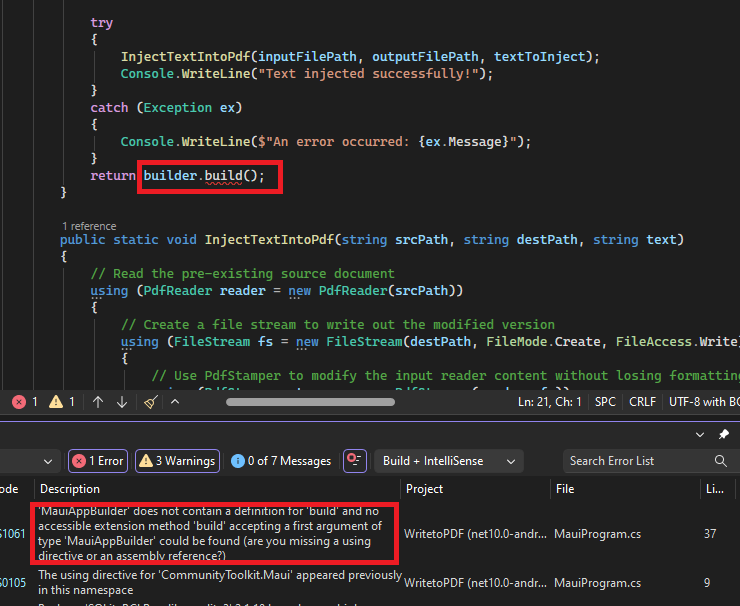Toggle the 0 of 7 Messages filter
Image resolution: width=740 pixels, height=606 pixels.
click(281, 461)
